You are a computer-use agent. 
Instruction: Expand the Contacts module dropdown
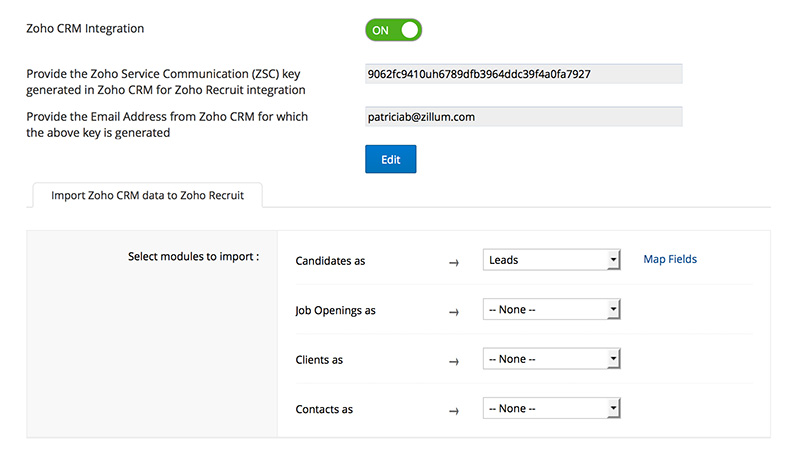tap(552, 408)
